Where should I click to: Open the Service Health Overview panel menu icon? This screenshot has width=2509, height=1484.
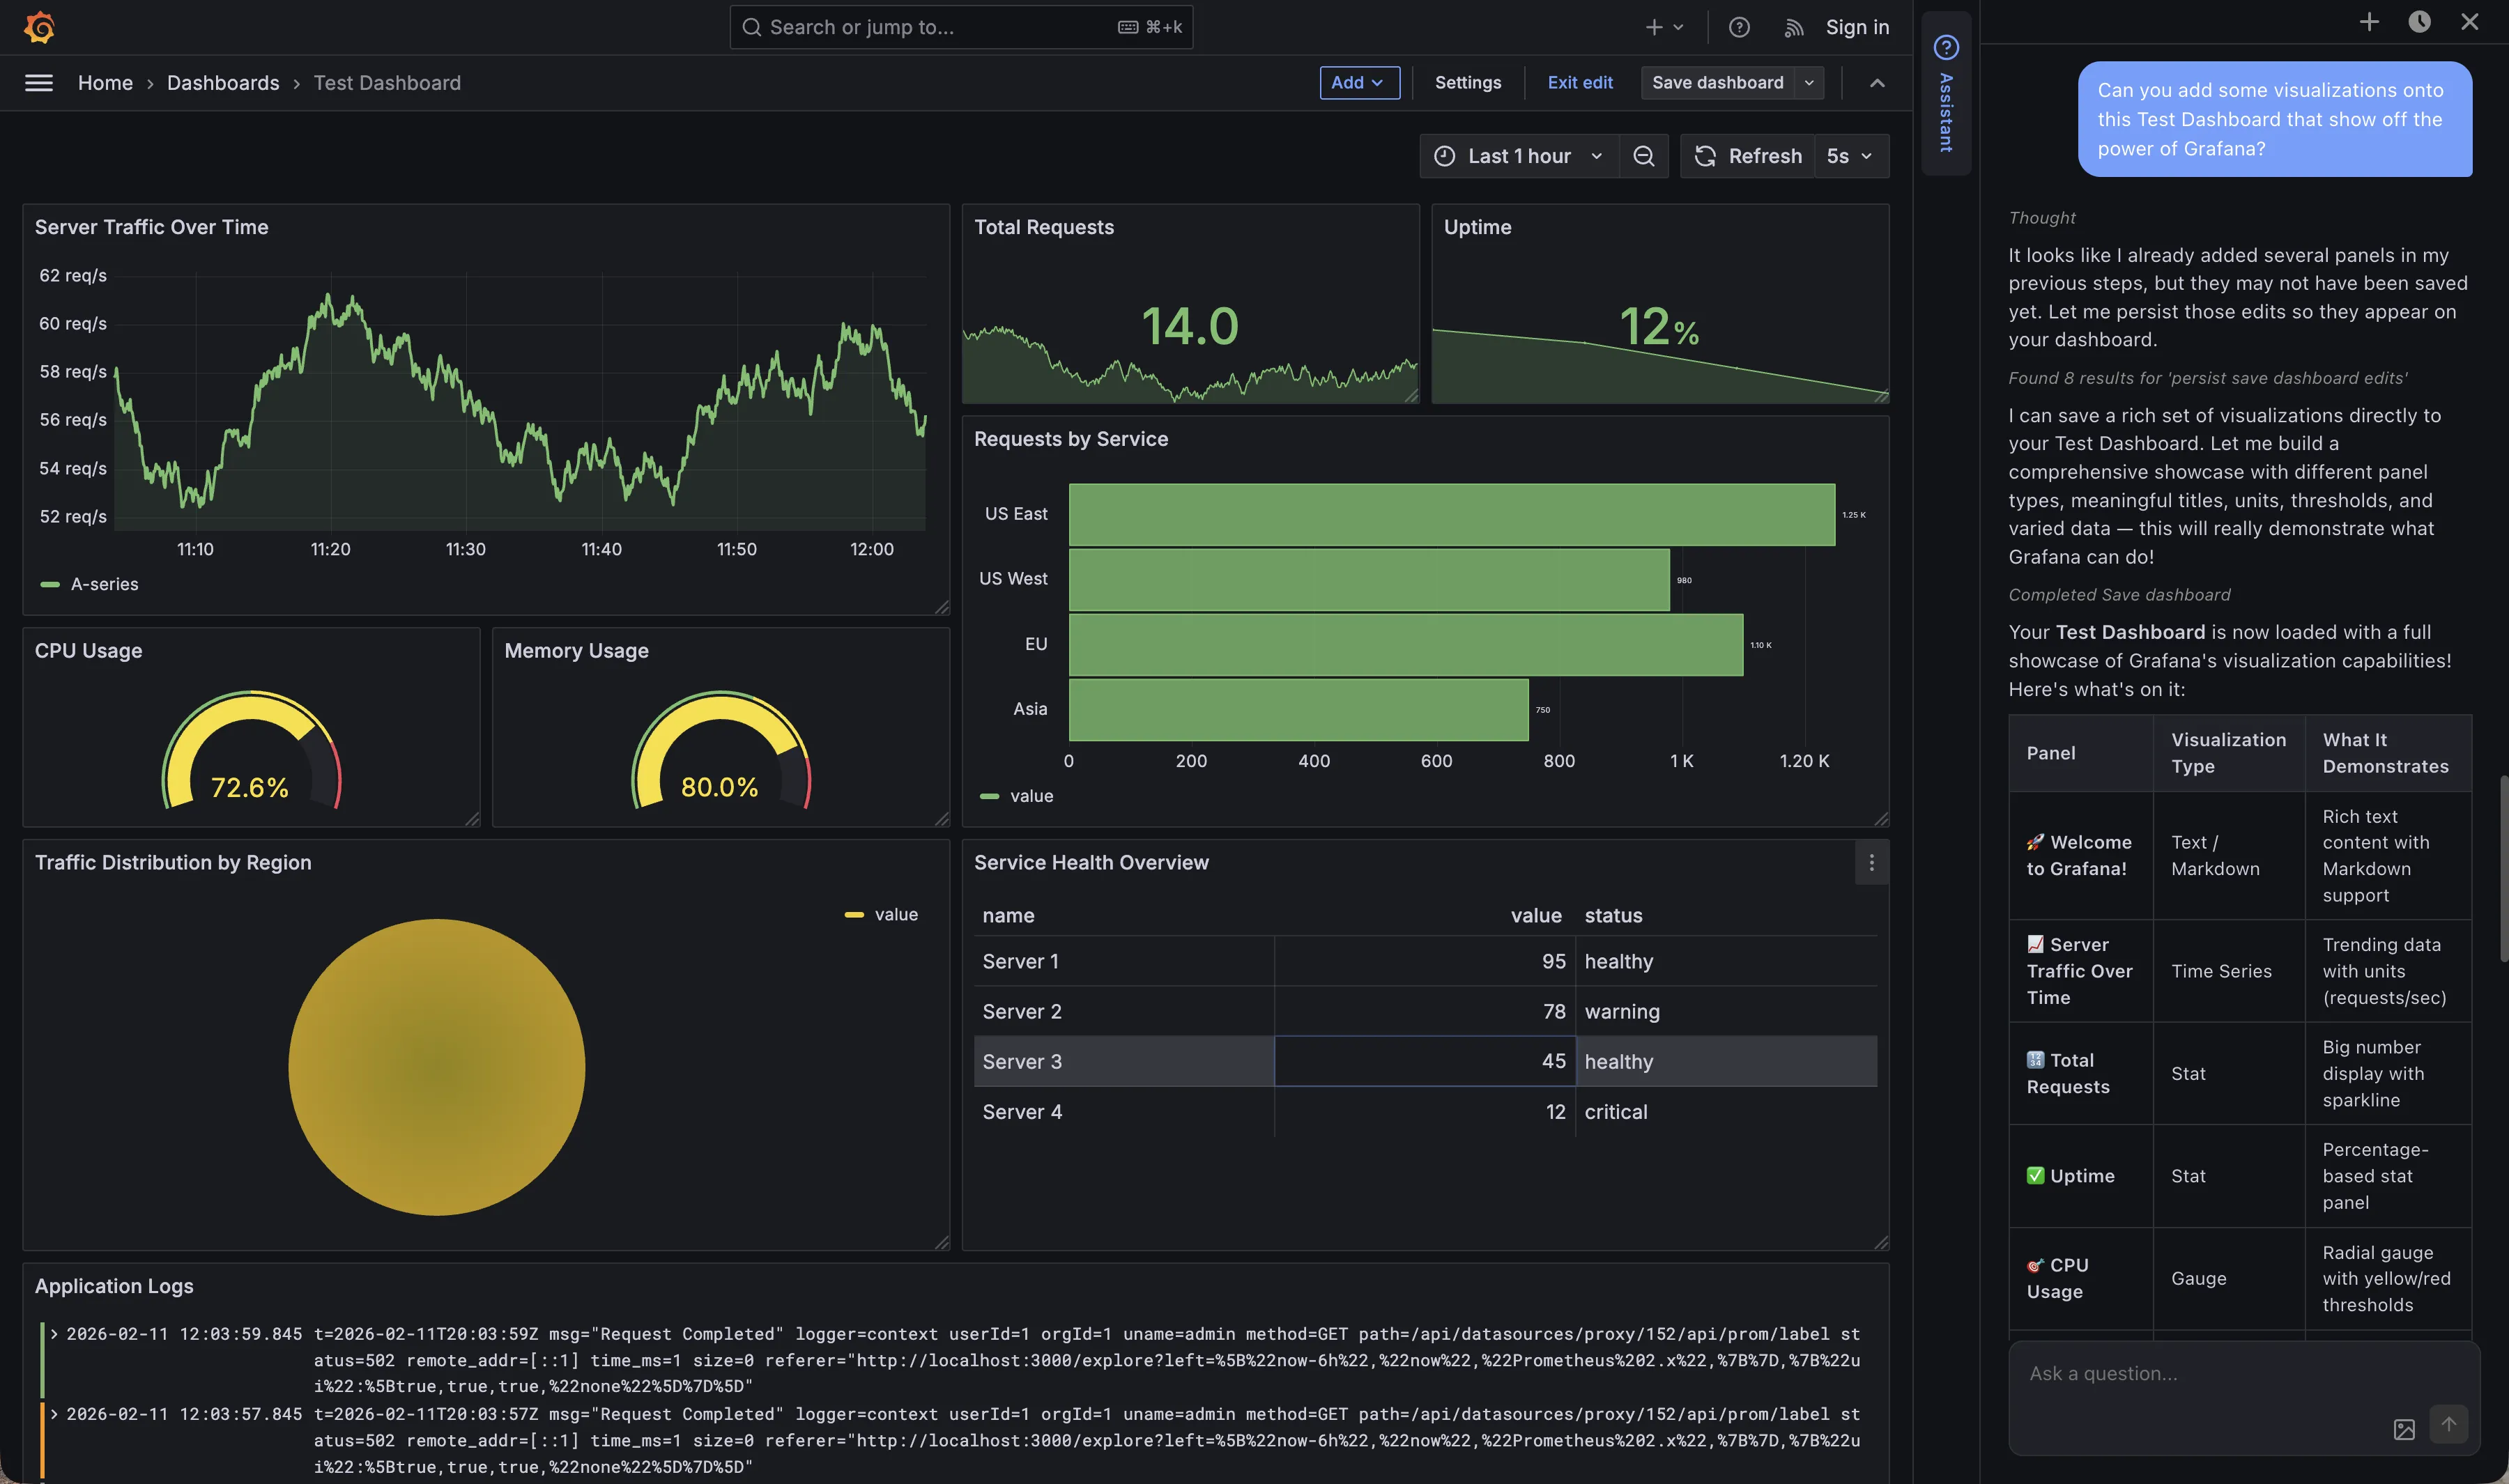1871,862
